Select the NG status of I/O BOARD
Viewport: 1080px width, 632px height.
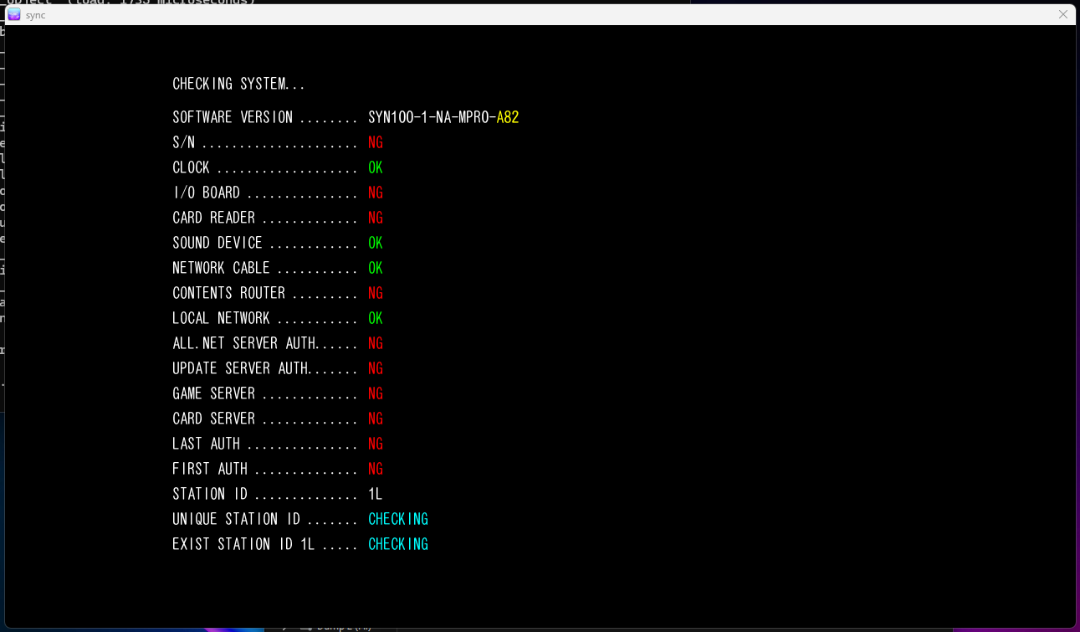pyautogui.click(x=375, y=192)
